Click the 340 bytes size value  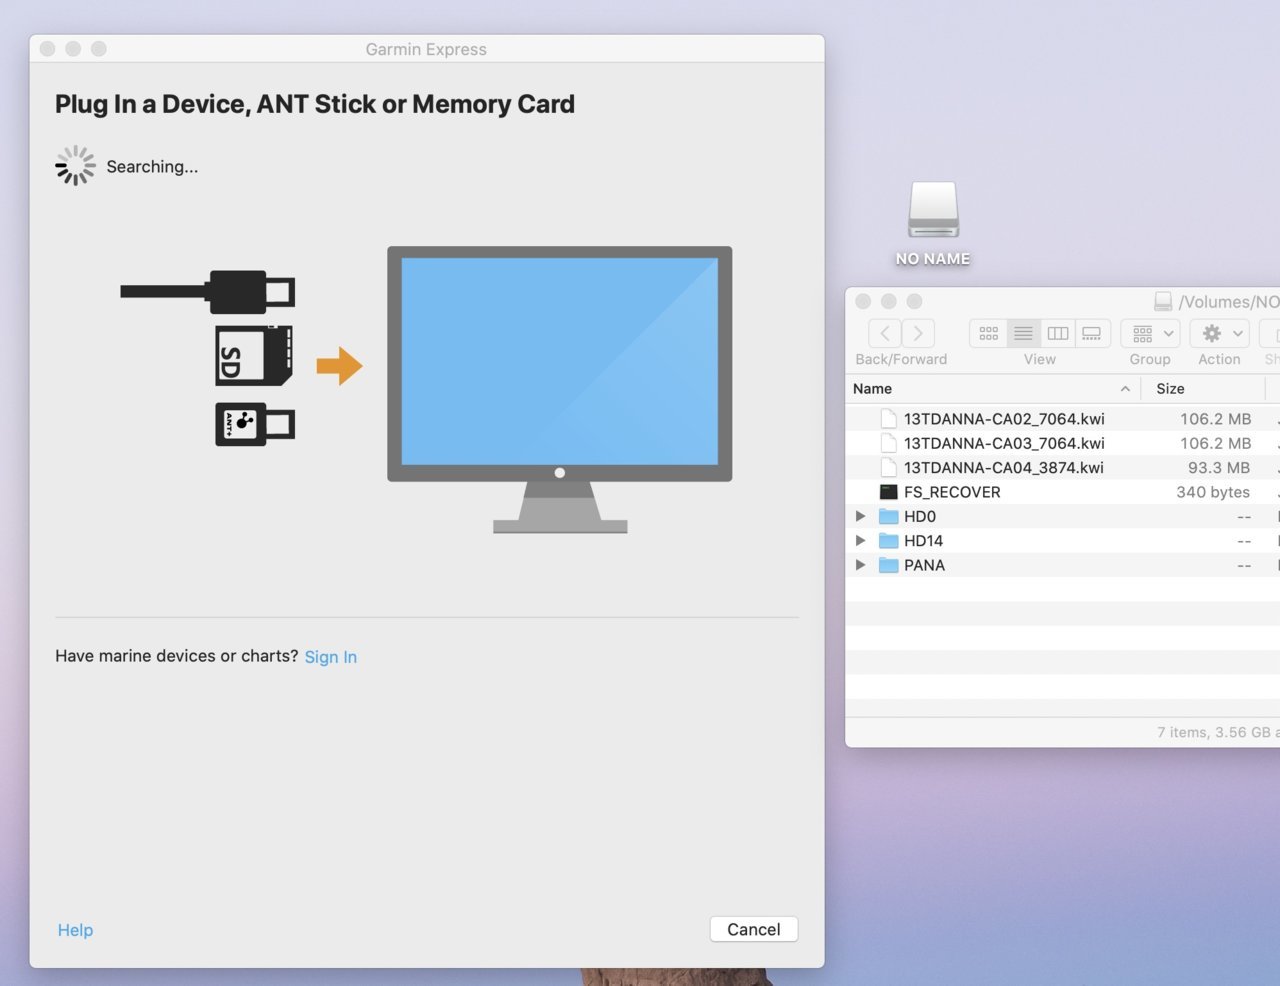[x=1213, y=492]
